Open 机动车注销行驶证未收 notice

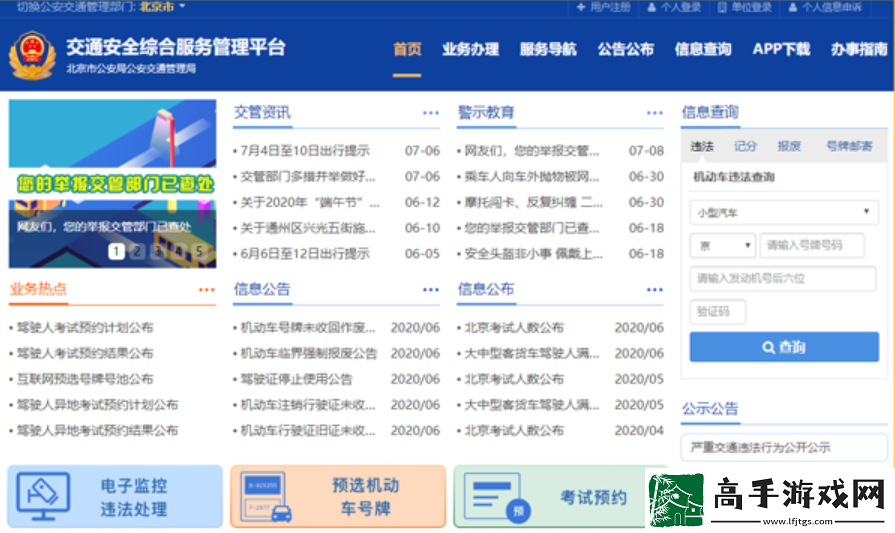[308, 405]
